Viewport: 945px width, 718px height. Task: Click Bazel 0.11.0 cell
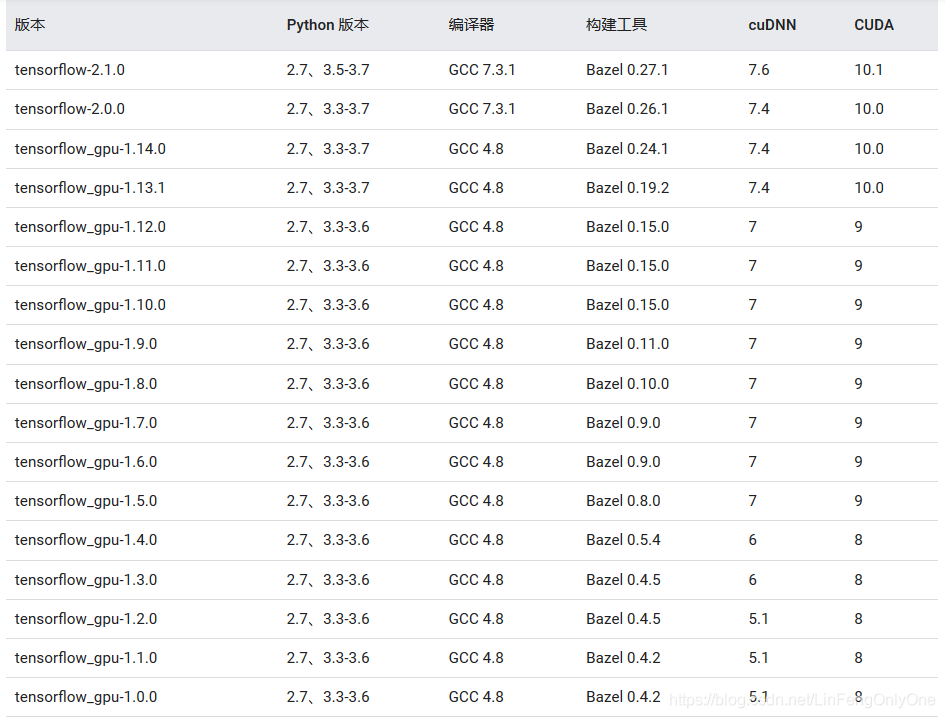click(627, 344)
